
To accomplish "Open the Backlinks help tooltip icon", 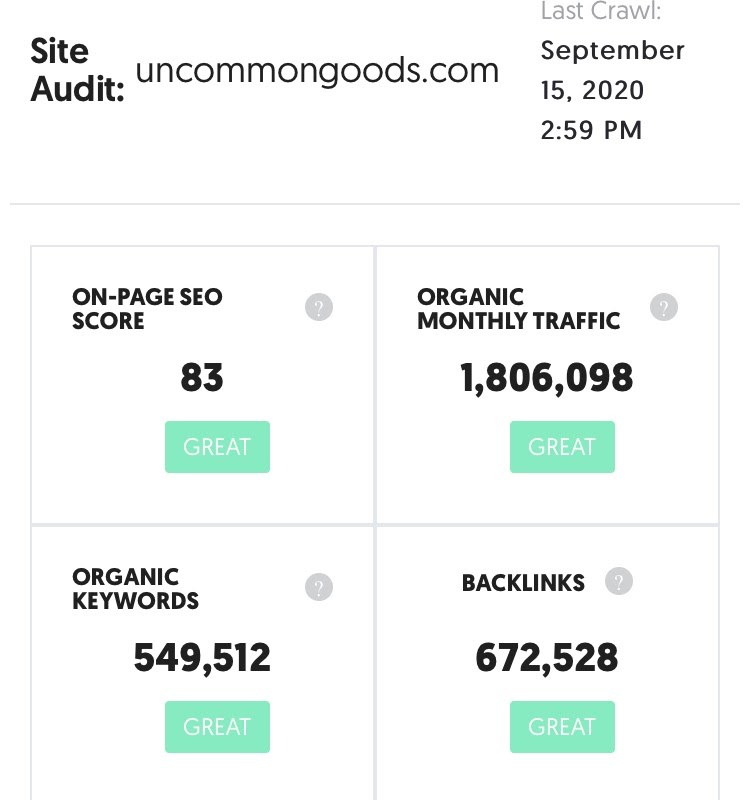I will [x=619, y=581].
